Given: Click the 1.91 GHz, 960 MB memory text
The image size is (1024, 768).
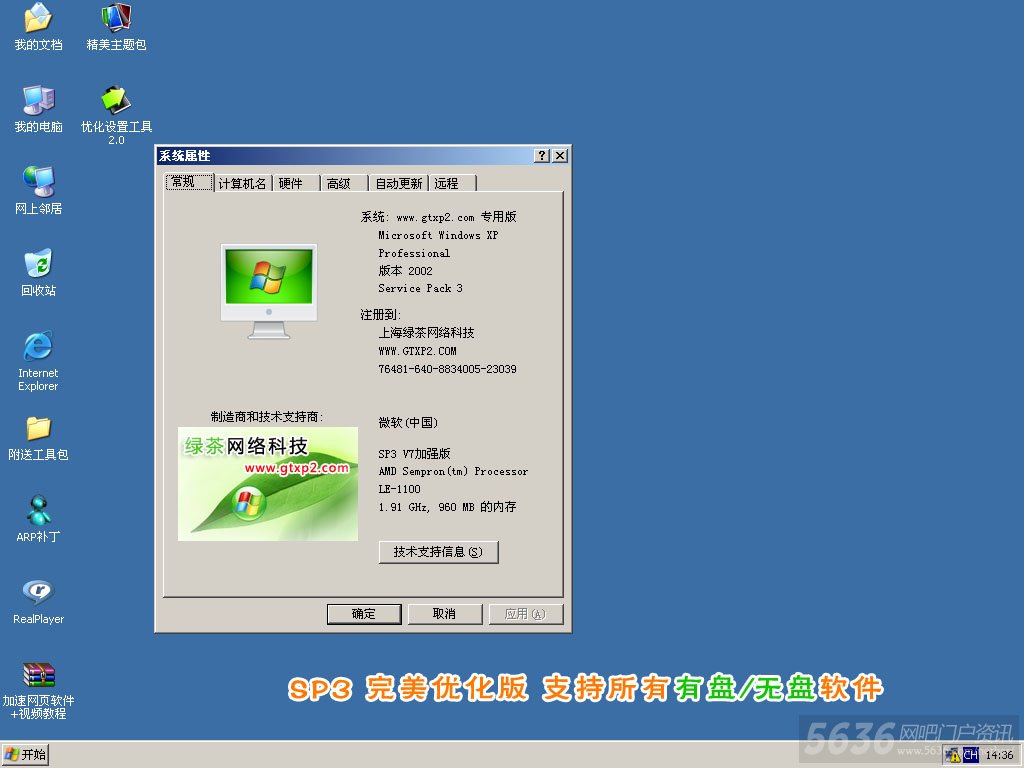Looking at the screenshot, I should [447, 507].
